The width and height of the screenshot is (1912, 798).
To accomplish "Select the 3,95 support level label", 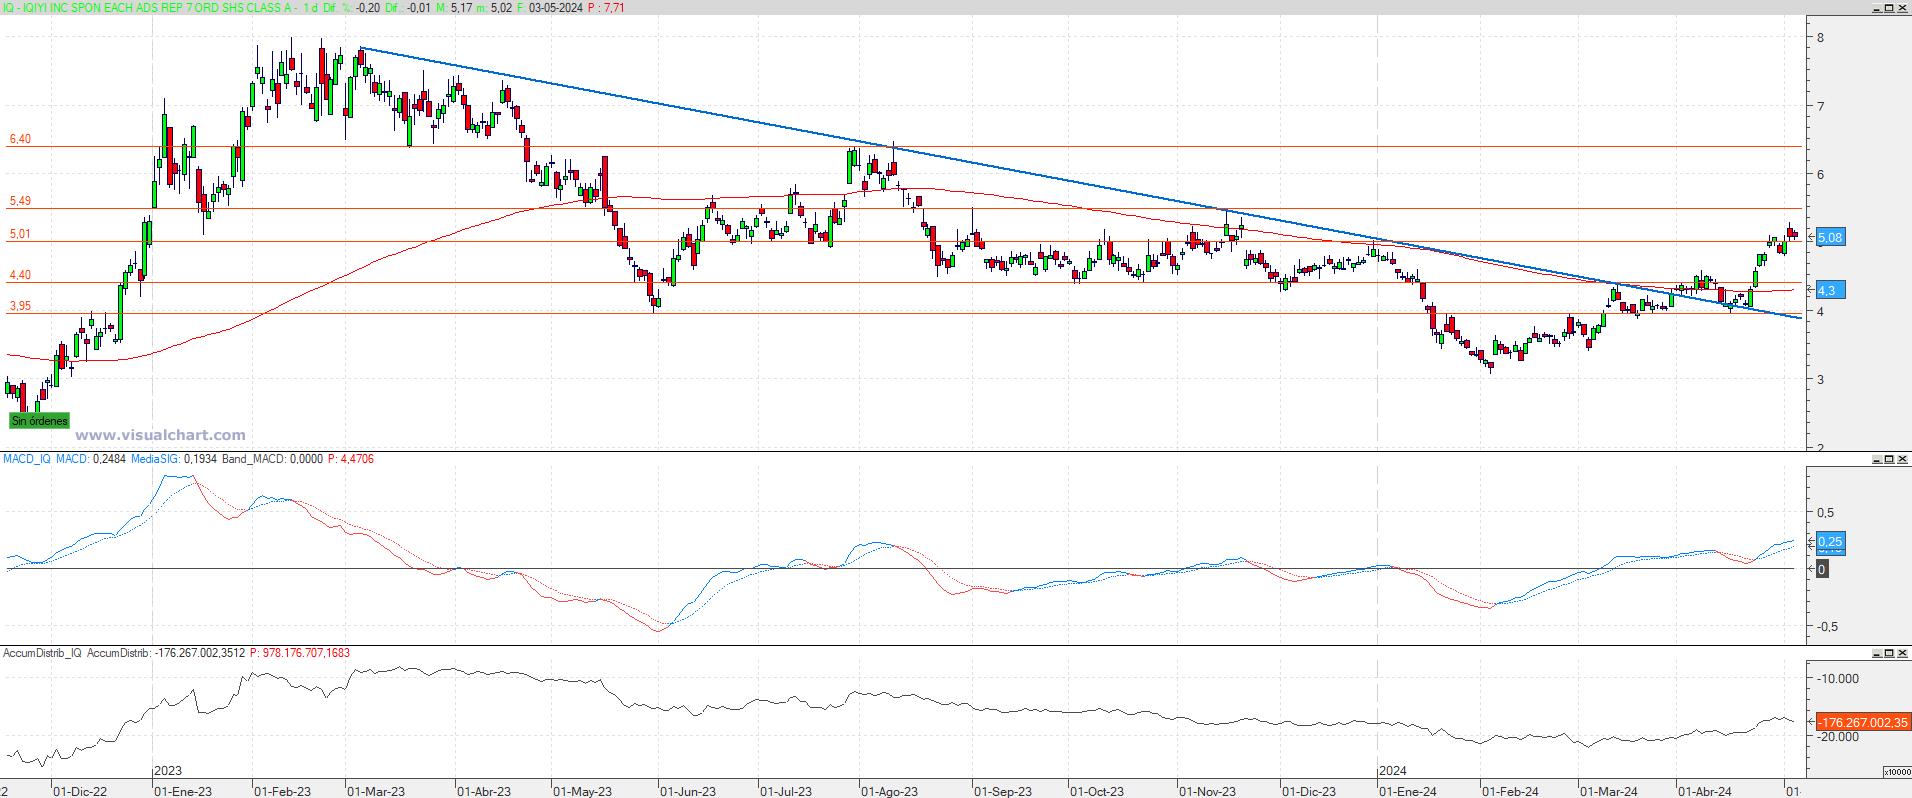I will pos(20,307).
